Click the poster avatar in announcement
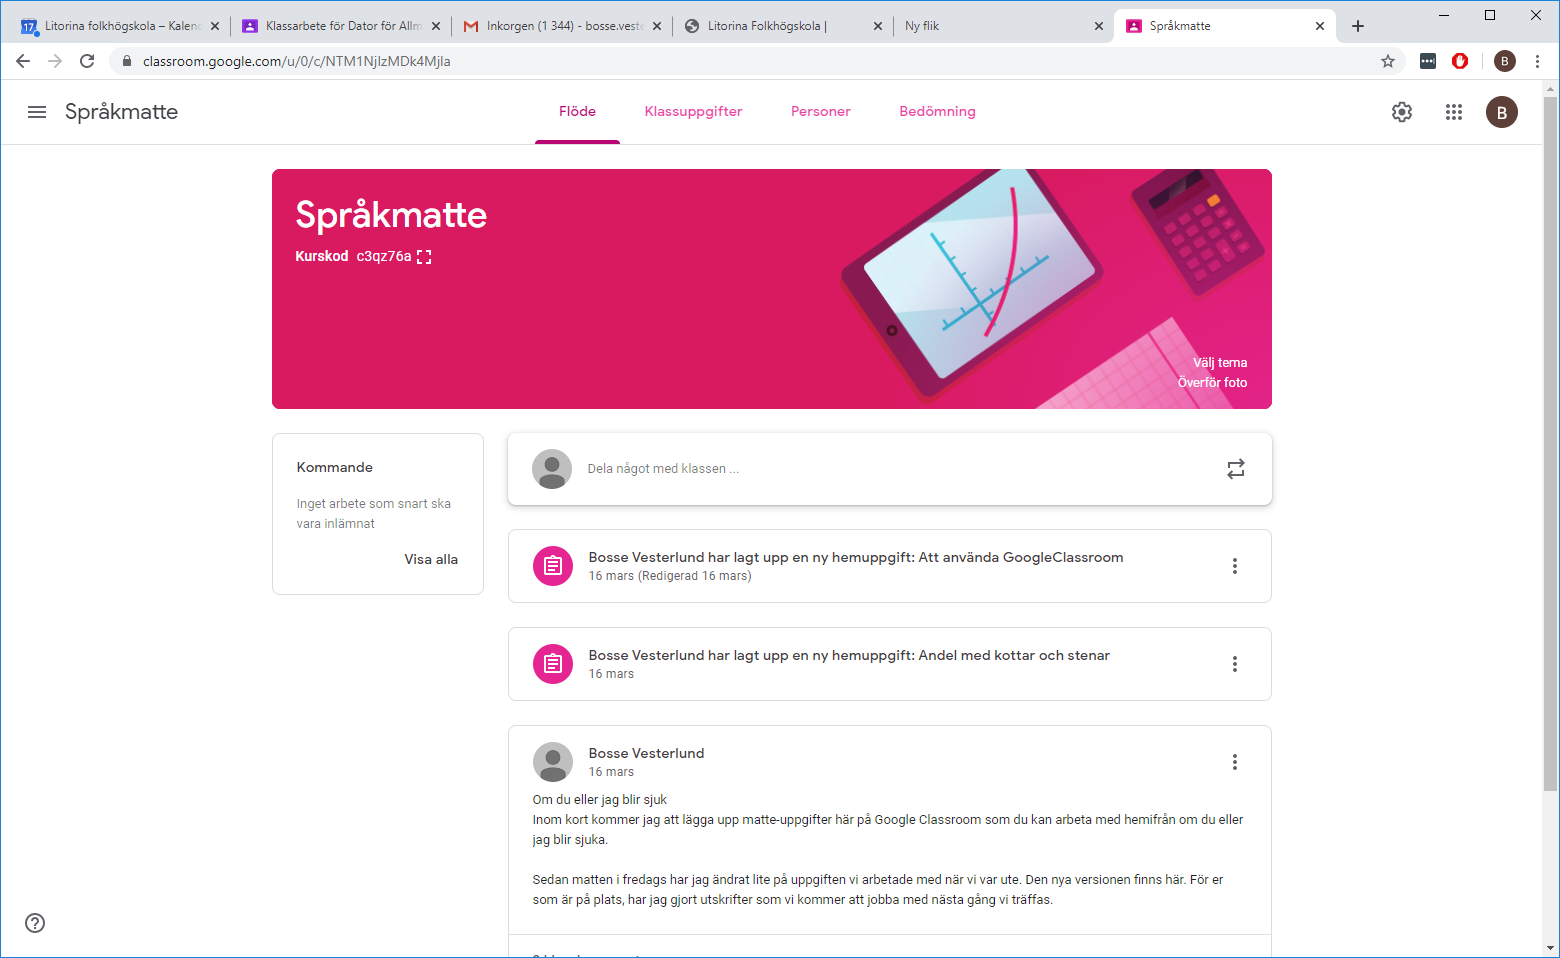The width and height of the screenshot is (1560, 958). pyautogui.click(x=553, y=762)
